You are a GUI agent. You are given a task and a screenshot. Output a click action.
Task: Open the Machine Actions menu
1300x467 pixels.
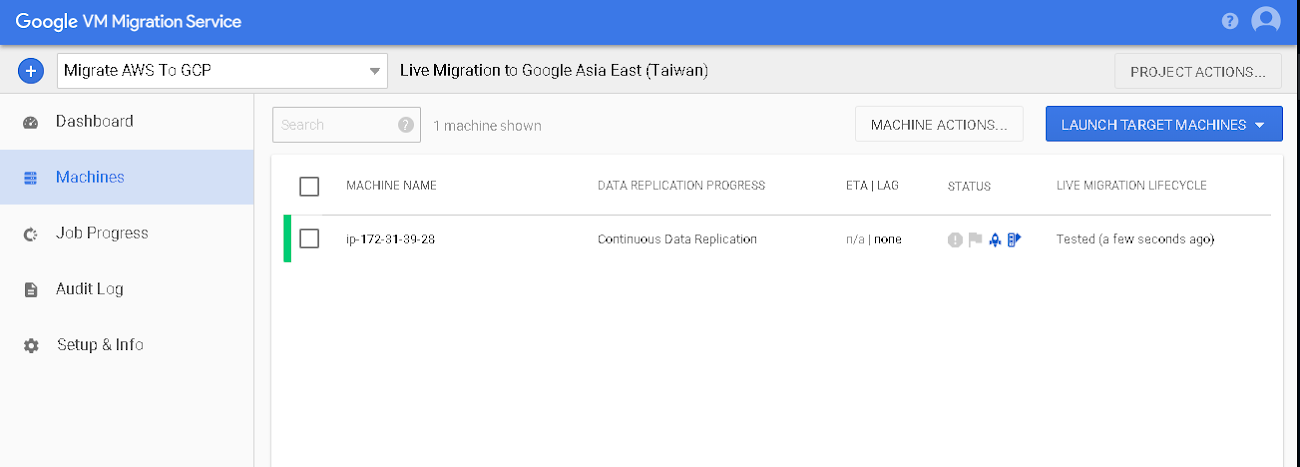pos(939,125)
